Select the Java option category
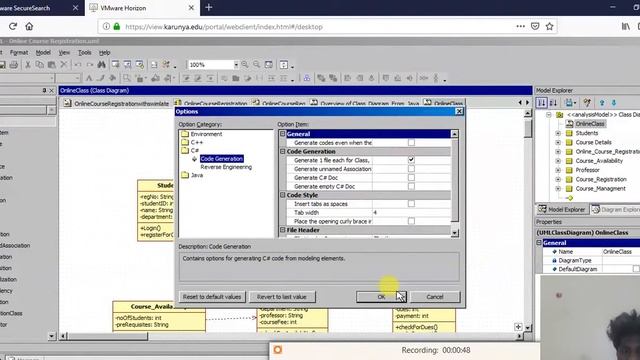 click(x=197, y=175)
